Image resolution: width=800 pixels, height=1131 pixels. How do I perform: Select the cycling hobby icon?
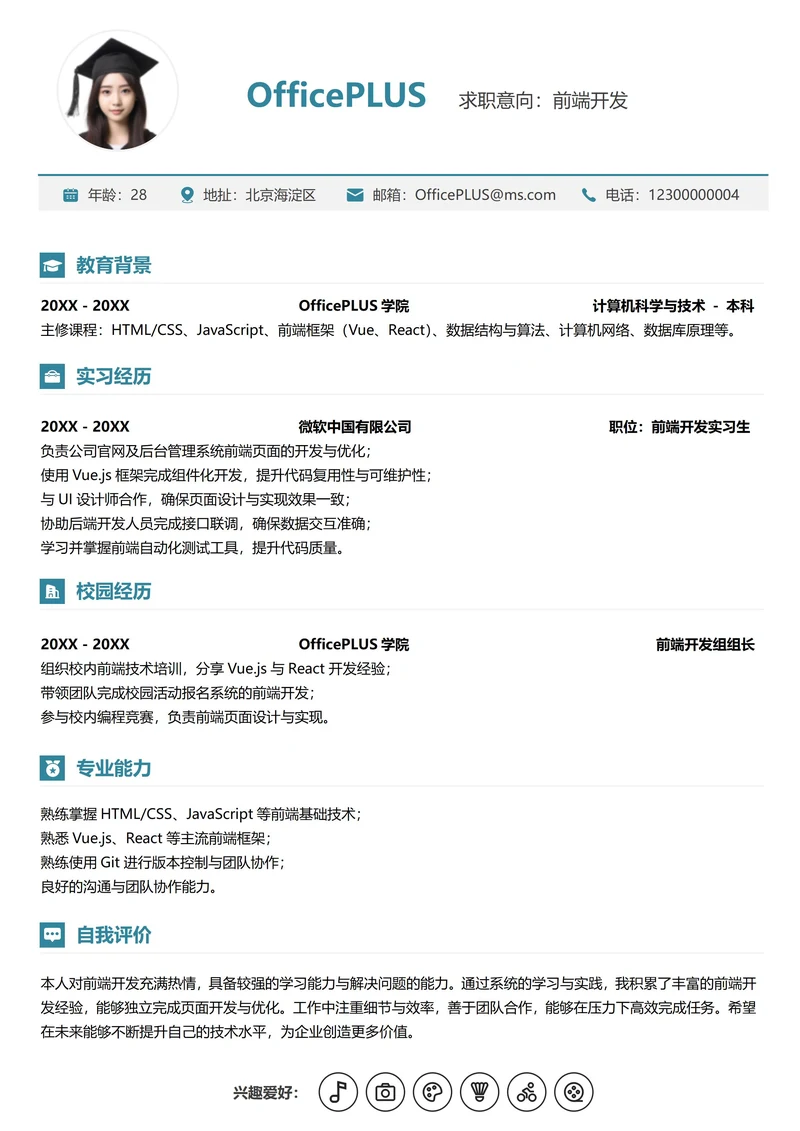[x=526, y=1092]
